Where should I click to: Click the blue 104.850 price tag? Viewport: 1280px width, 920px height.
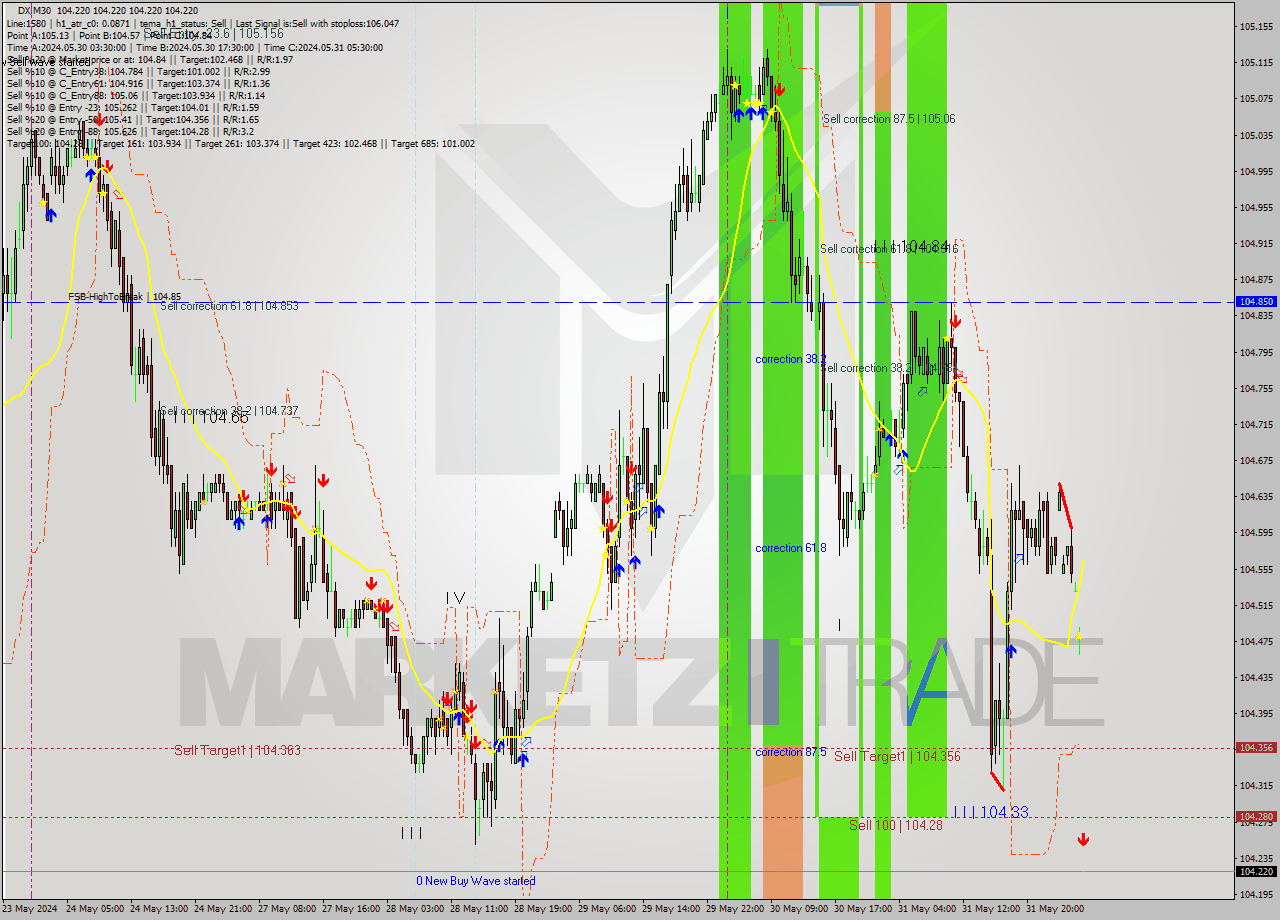coord(1256,301)
